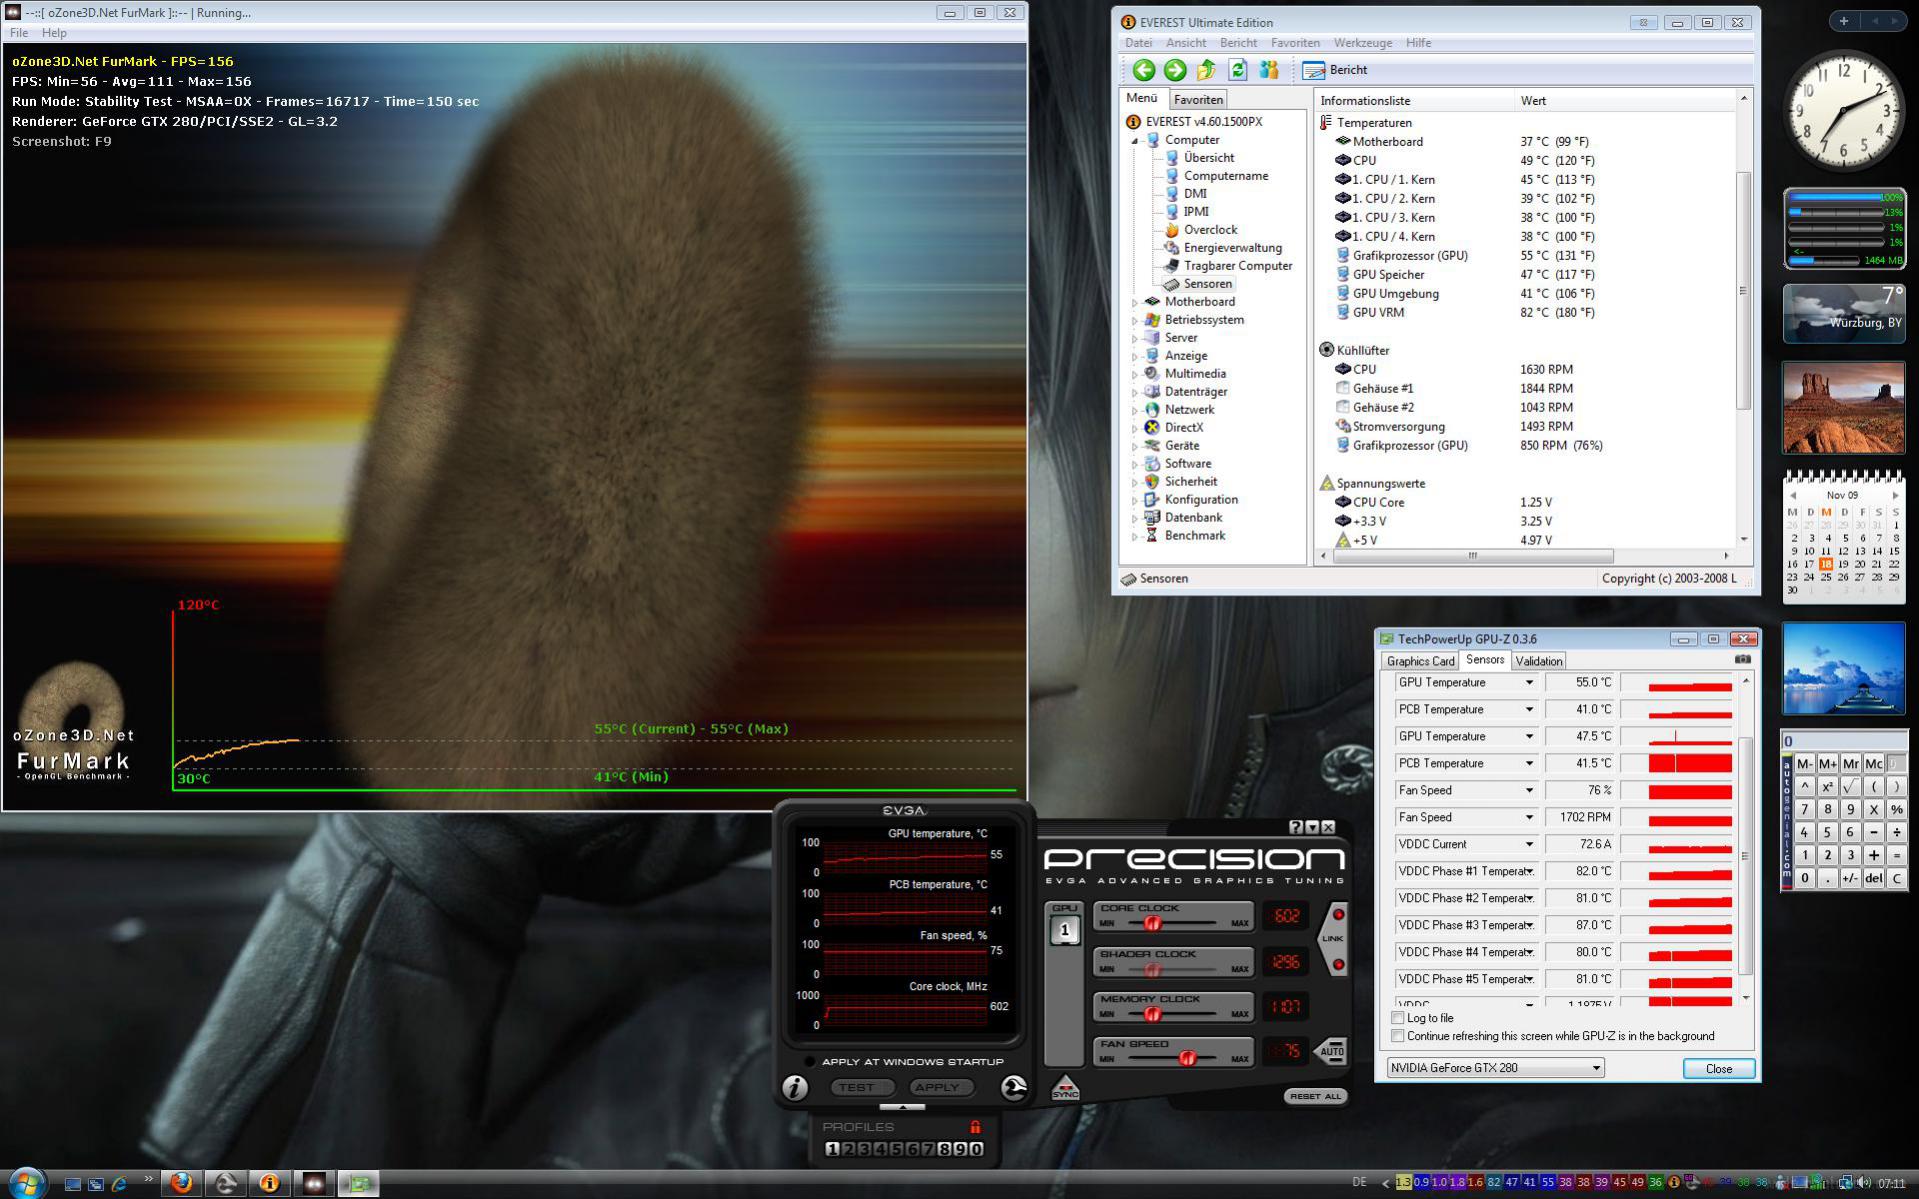Switch to the Favoriten tab
The image size is (1919, 1199).
1198,100
